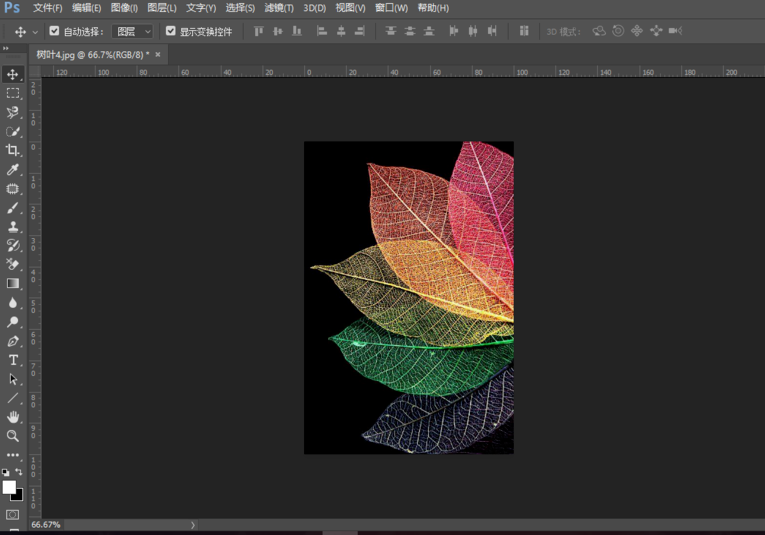This screenshot has height=535, width=765.
Task: Toggle Quick Mask mode icon
Action: pyautogui.click(x=13, y=515)
